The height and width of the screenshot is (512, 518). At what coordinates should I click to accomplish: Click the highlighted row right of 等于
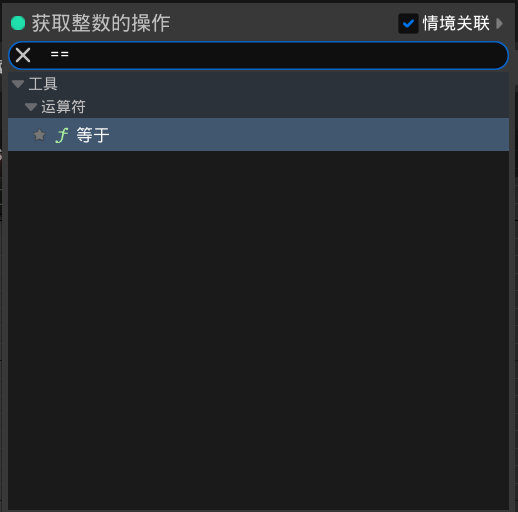[309, 135]
